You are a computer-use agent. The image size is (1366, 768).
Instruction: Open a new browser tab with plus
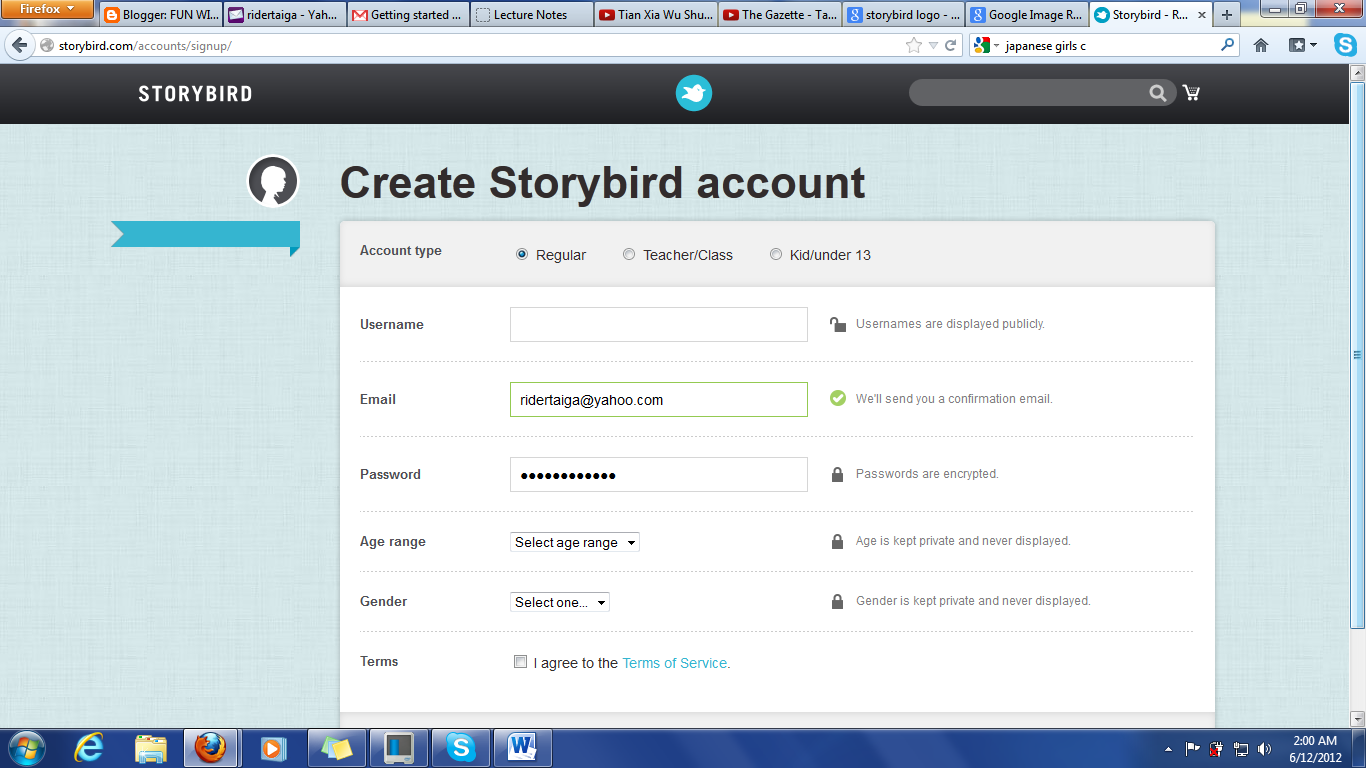pyautogui.click(x=1227, y=15)
